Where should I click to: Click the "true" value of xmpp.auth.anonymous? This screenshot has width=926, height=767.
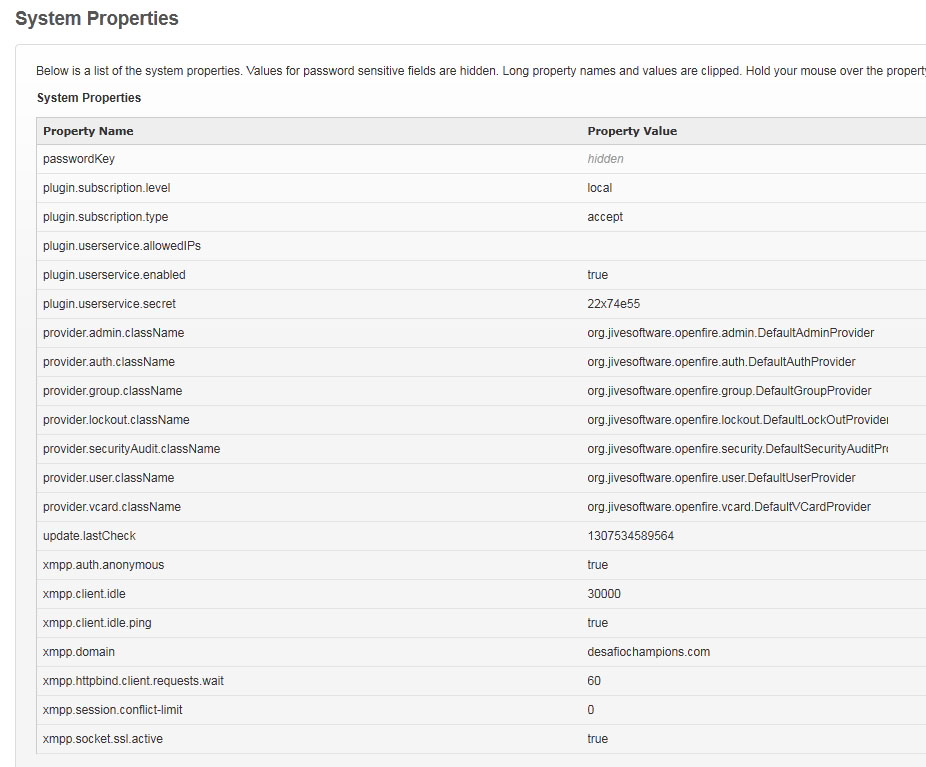click(x=598, y=564)
